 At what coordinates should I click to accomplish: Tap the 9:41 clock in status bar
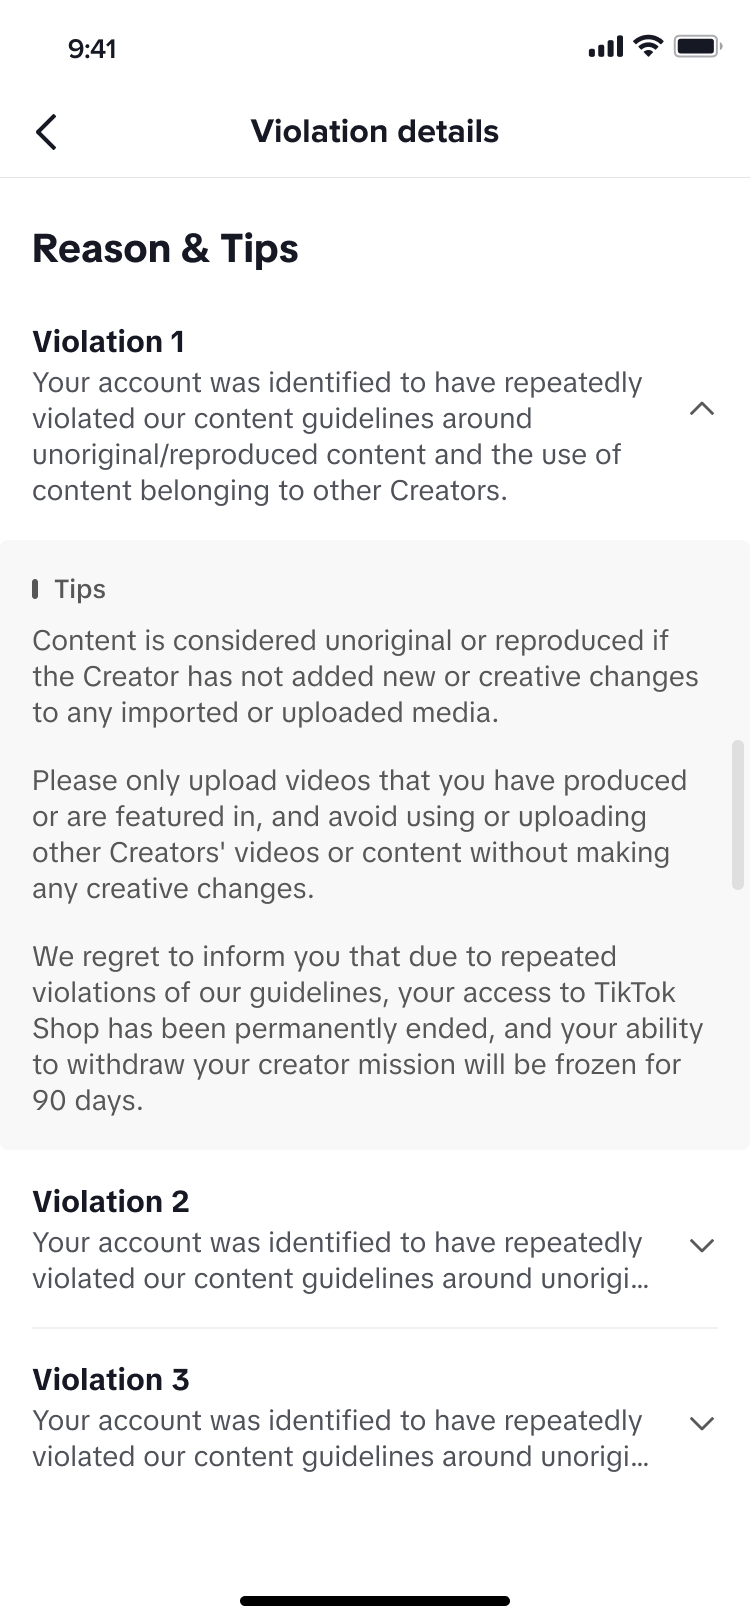coord(92,48)
